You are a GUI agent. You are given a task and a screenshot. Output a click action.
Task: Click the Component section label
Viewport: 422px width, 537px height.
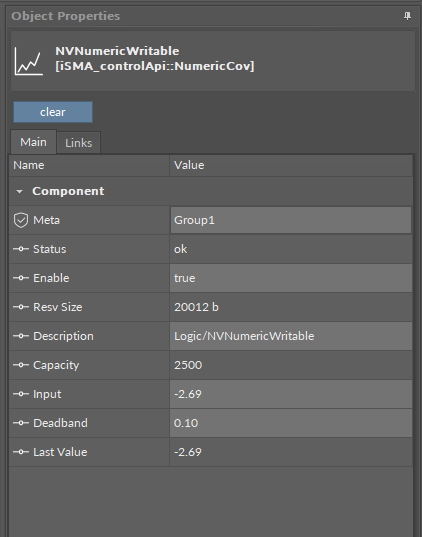click(68, 191)
